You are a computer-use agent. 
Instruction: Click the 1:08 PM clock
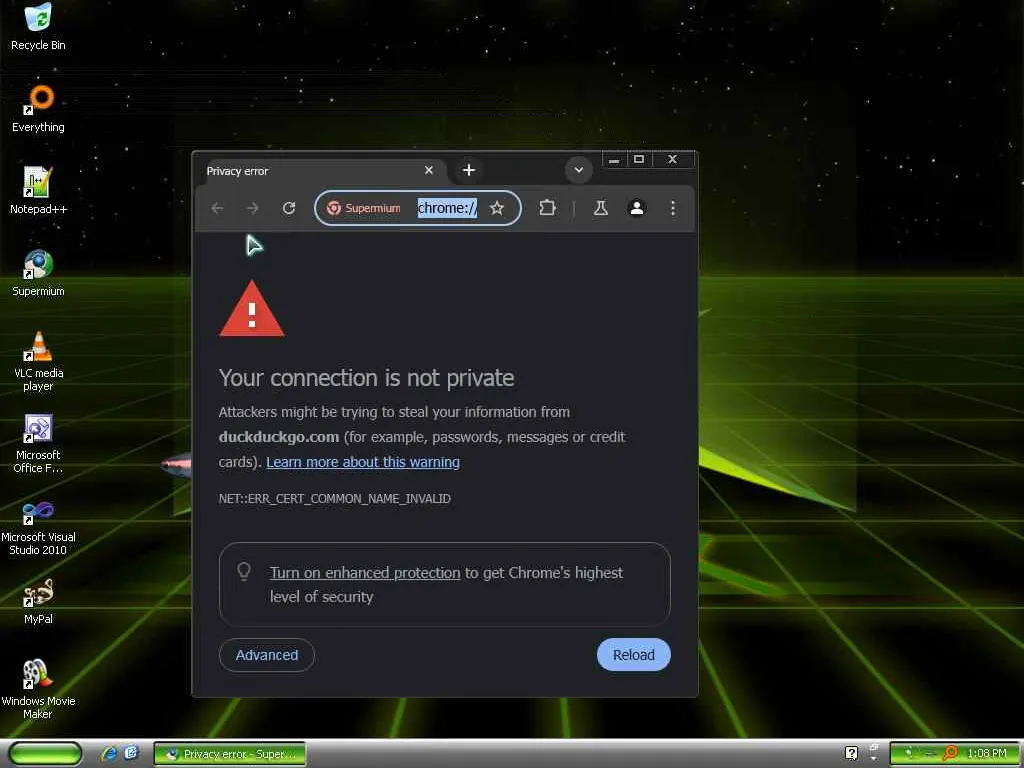click(x=987, y=754)
